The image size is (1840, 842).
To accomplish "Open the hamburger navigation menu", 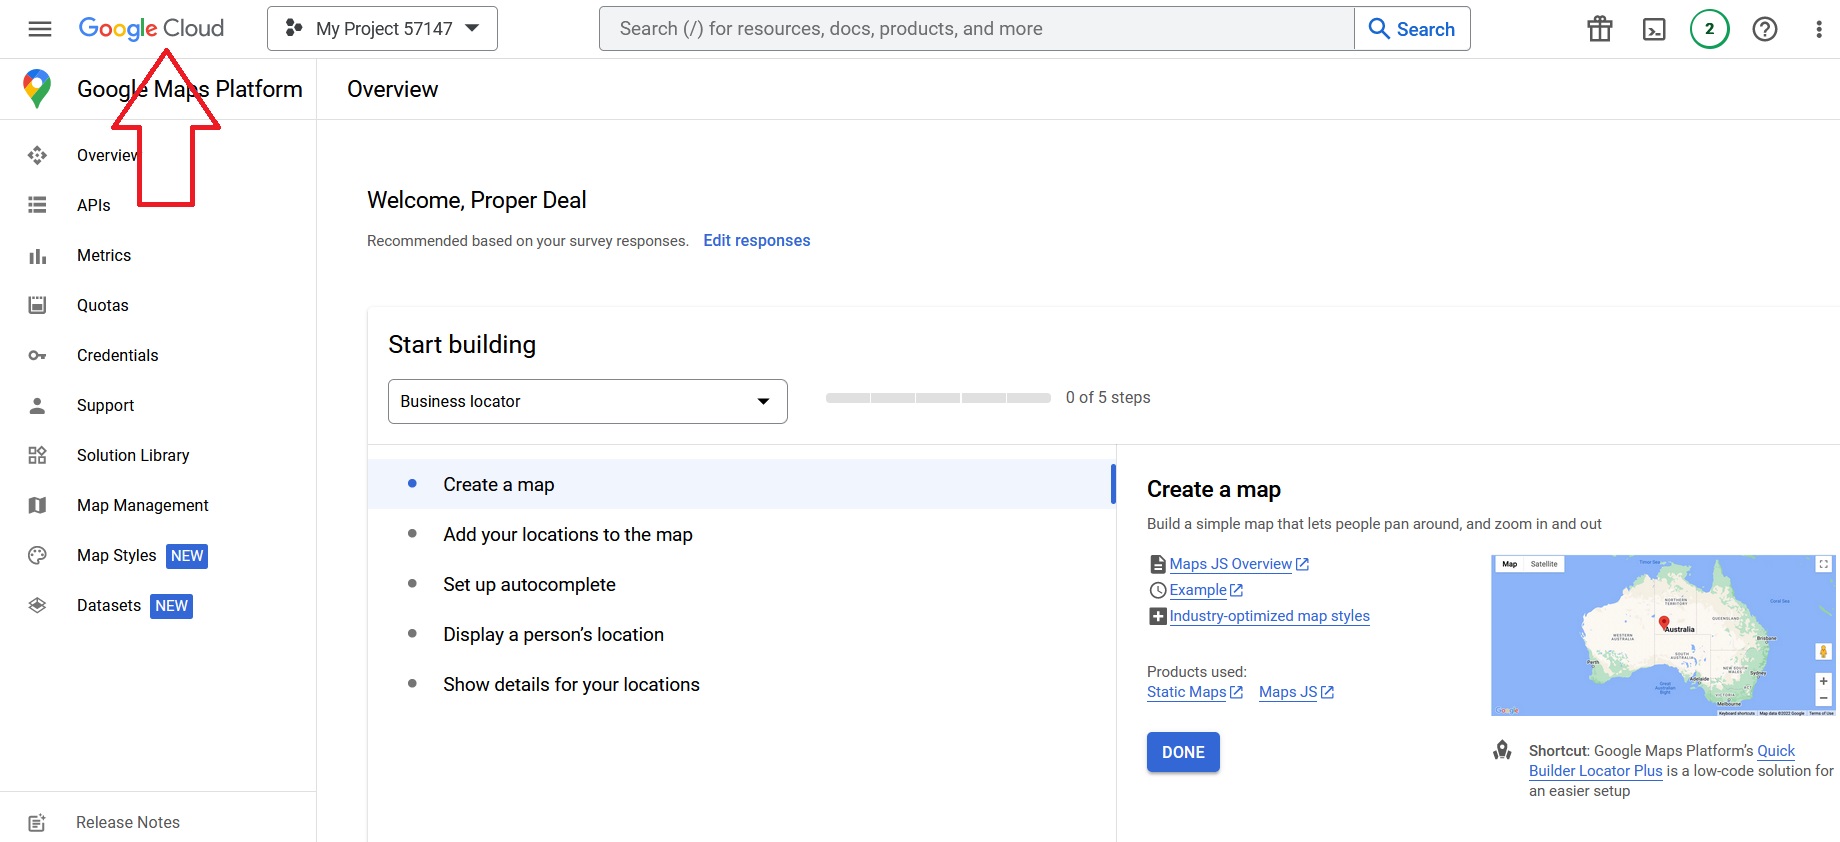I will pos(40,29).
